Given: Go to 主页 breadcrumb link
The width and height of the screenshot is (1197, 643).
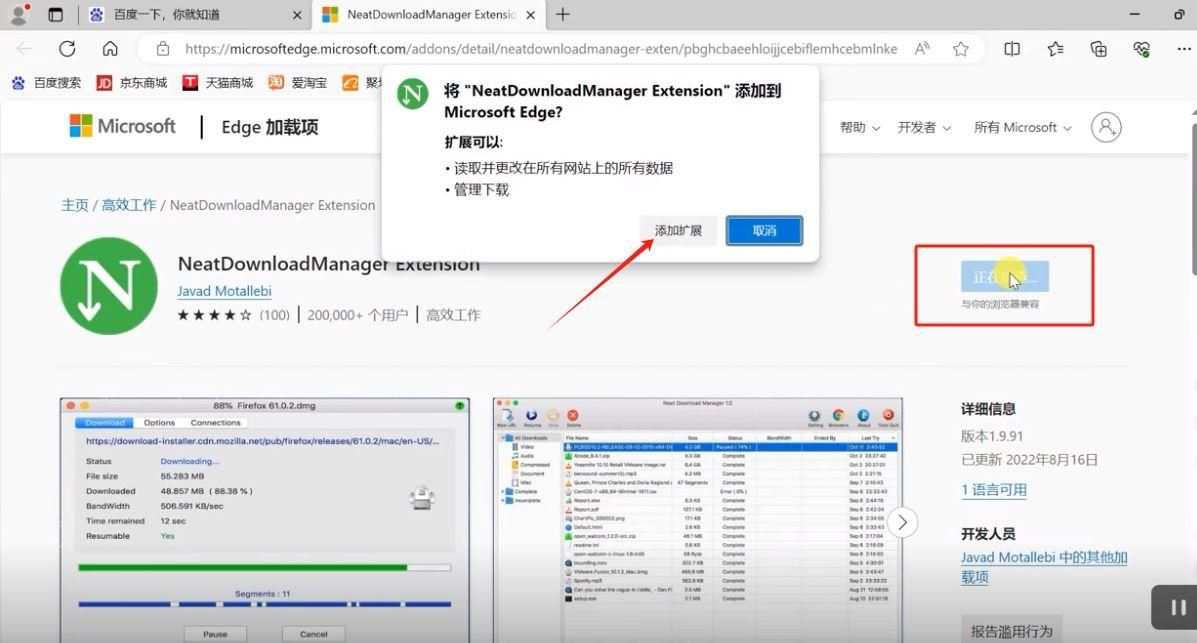Looking at the screenshot, I should pyautogui.click(x=75, y=205).
